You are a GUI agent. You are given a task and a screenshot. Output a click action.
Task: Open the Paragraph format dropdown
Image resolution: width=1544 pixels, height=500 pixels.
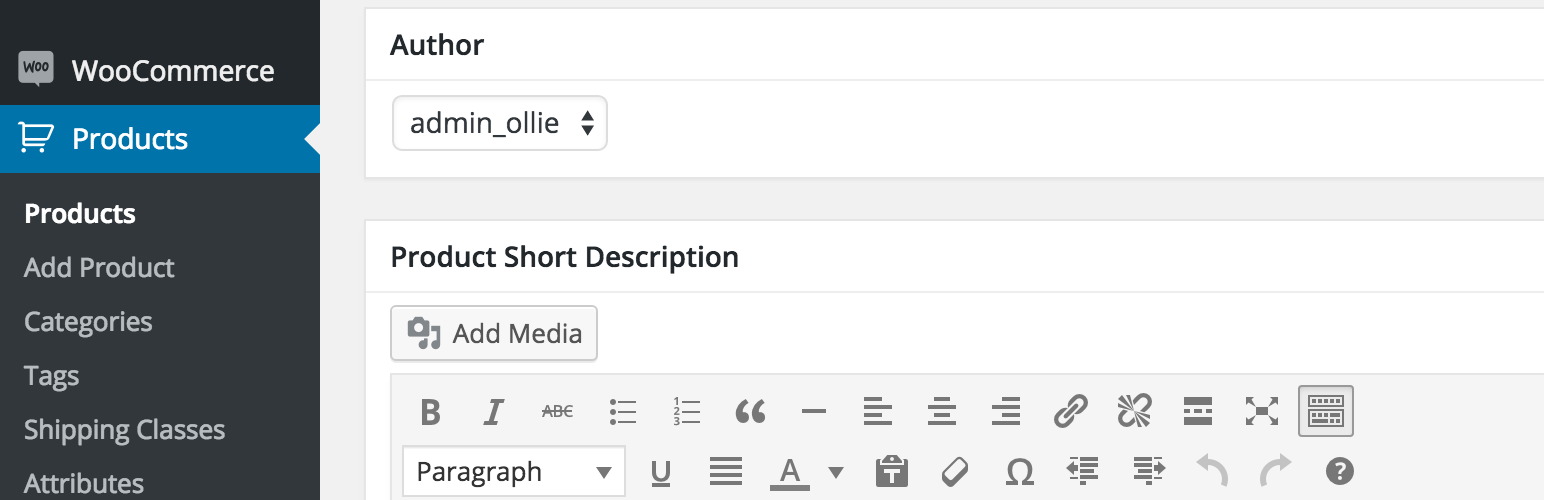[x=513, y=472]
